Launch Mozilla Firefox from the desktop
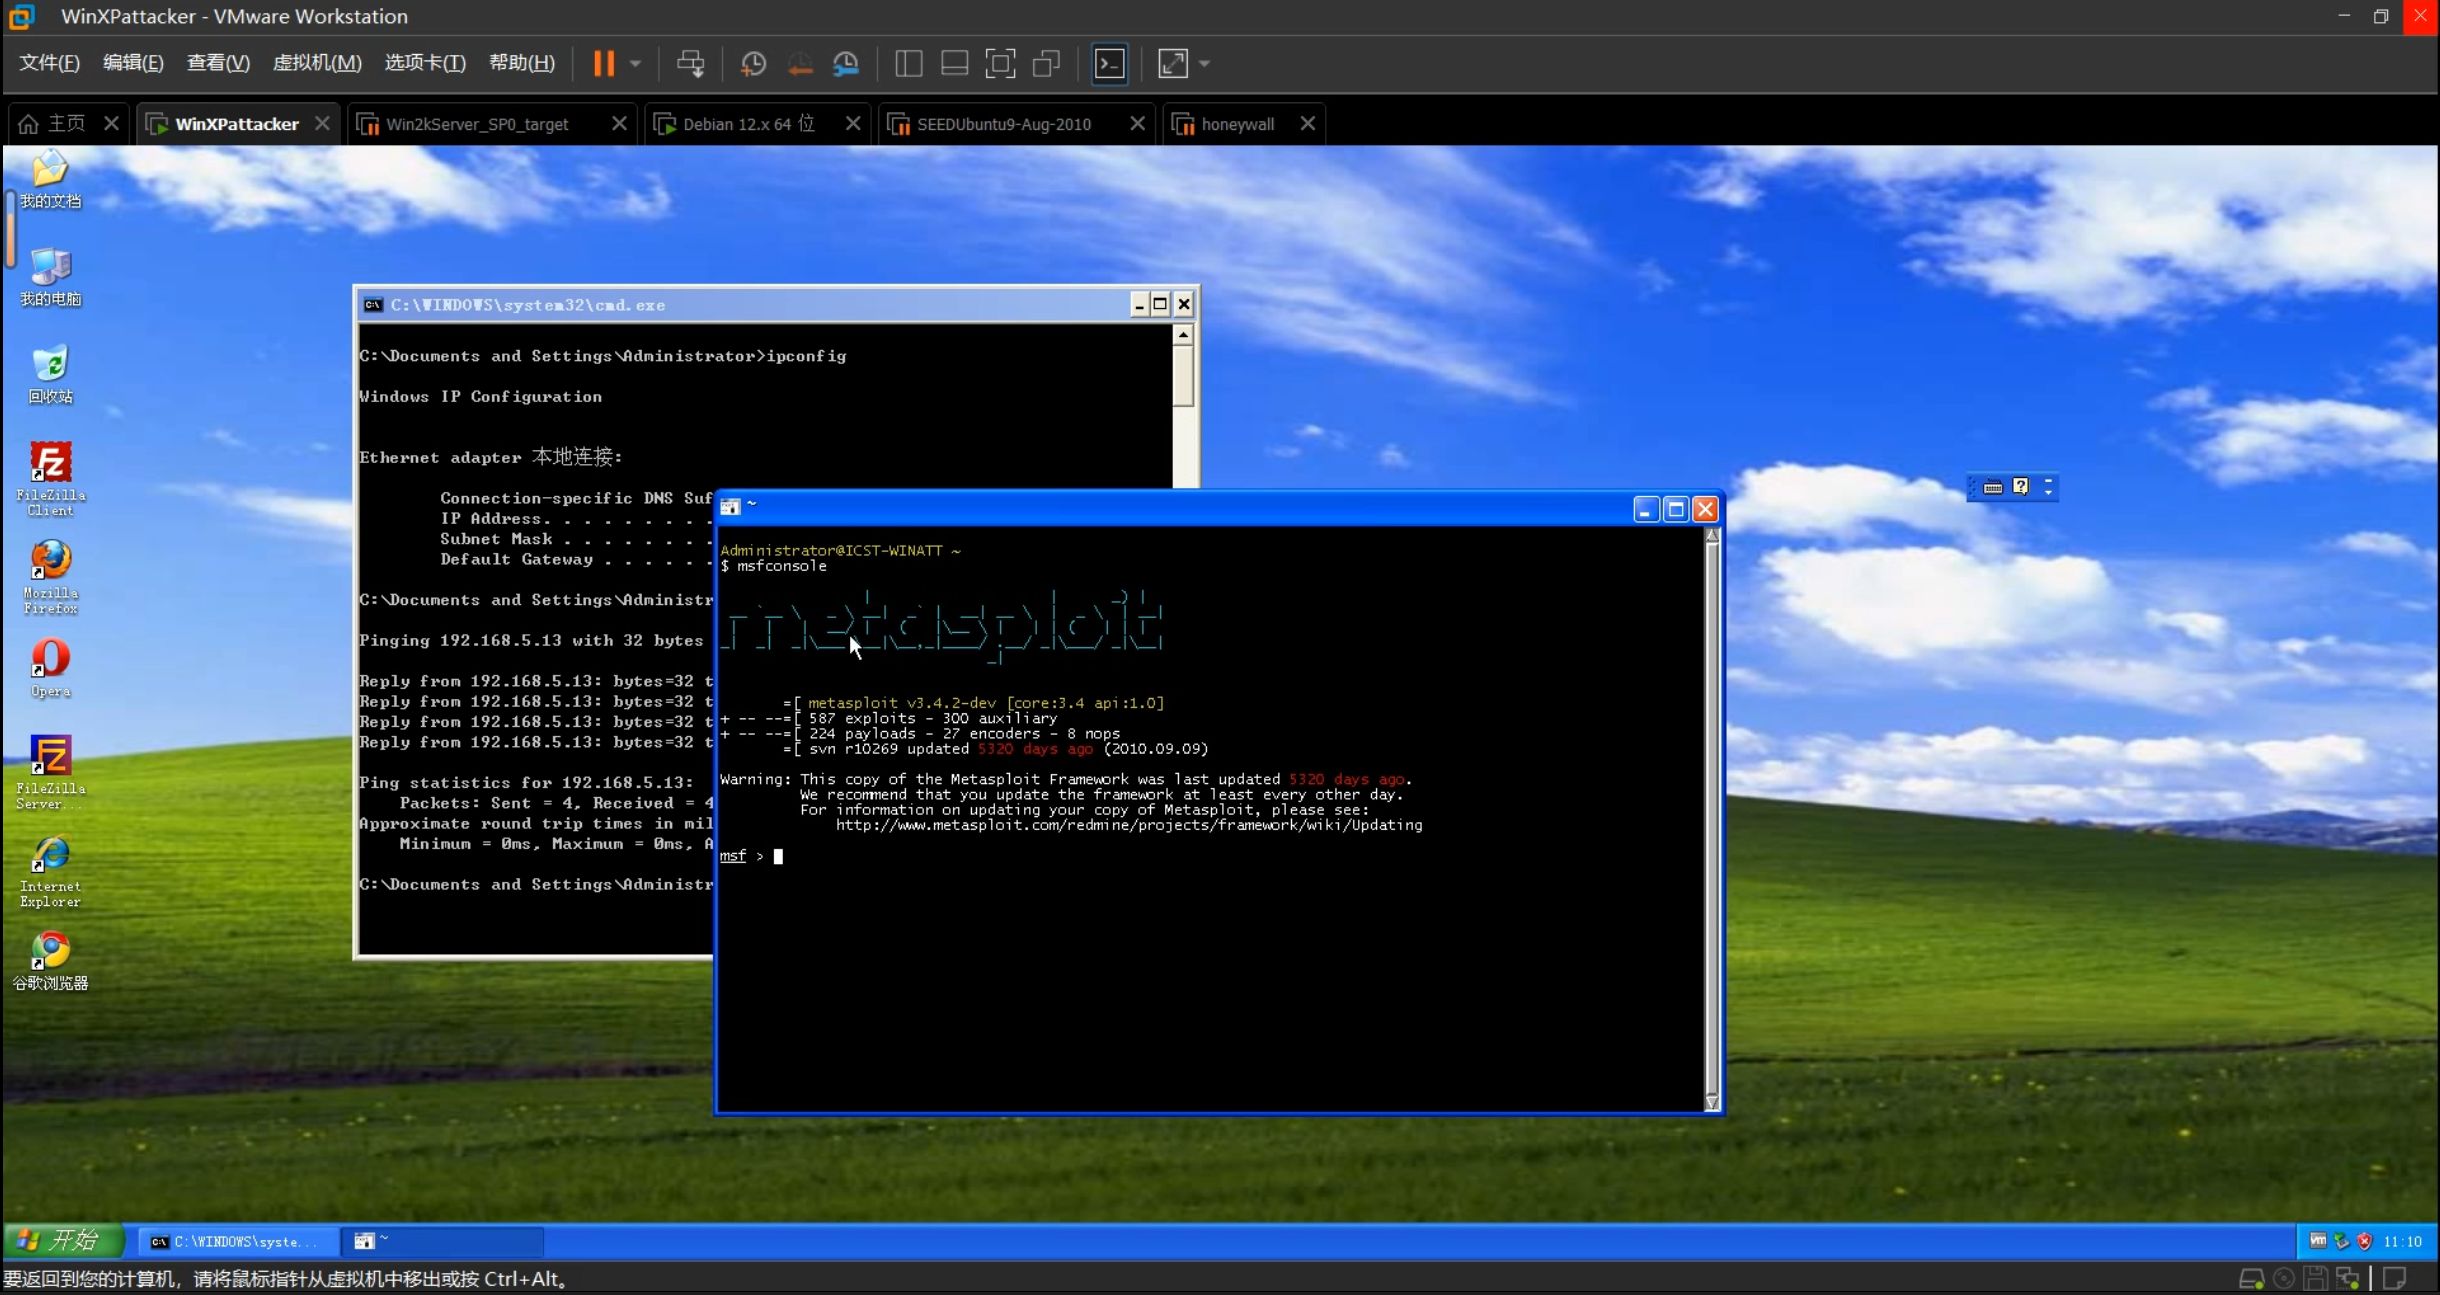The height and width of the screenshot is (1295, 2440). (x=50, y=575)
